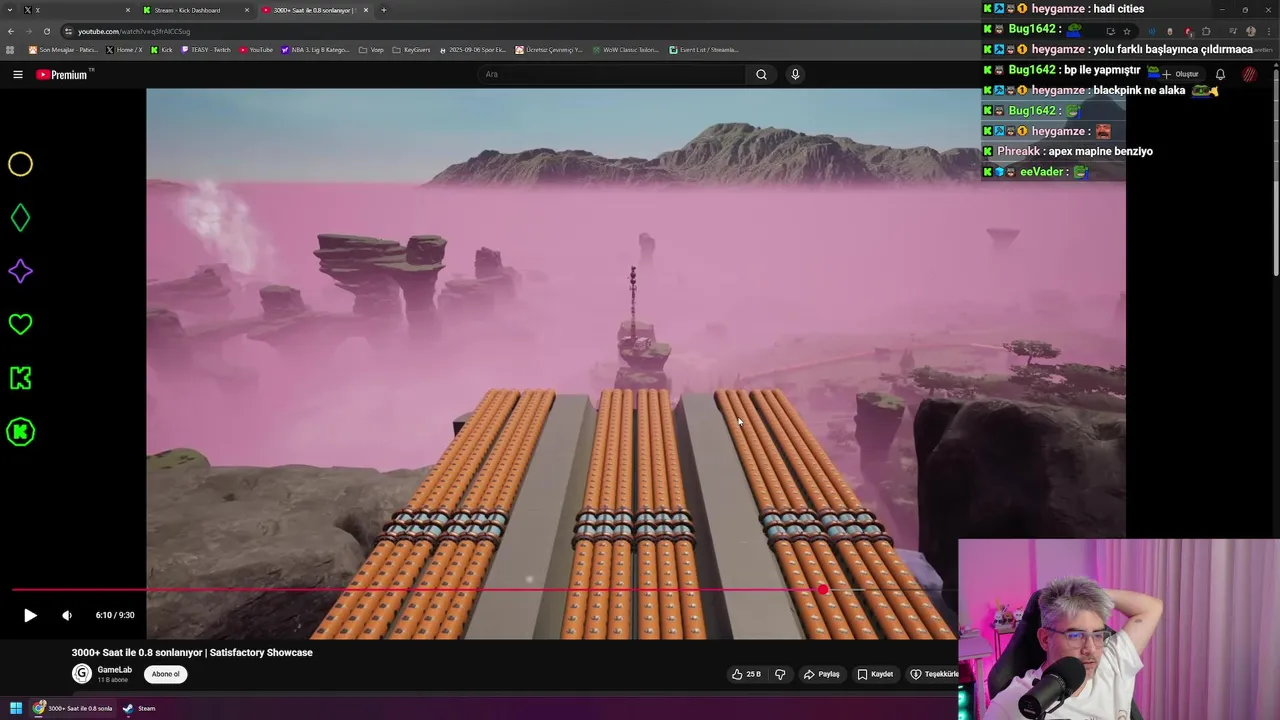Open the Windows Start menu
Screen dimensions: 1280x720
coord(16,708)
